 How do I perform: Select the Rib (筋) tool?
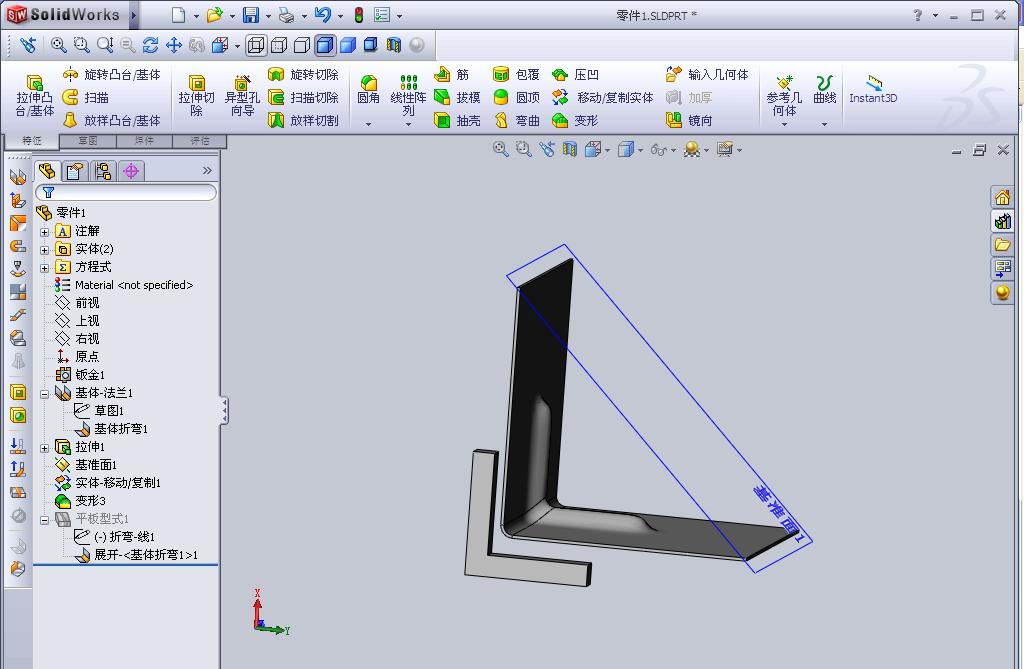click(x=452, y=74)
